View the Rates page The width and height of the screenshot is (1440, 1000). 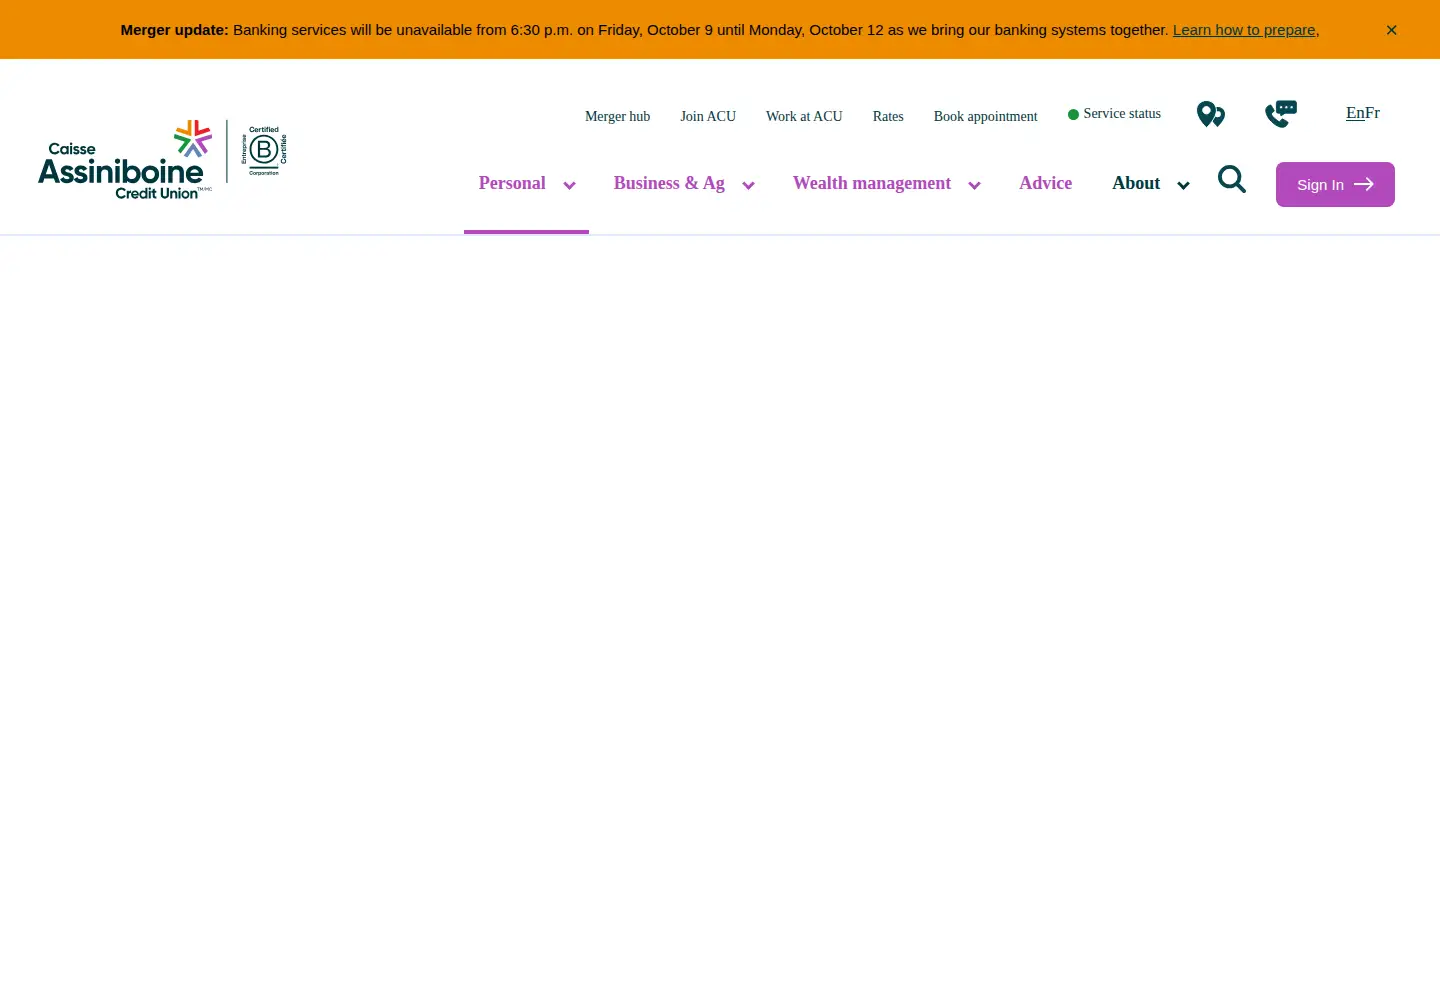pos(888,116)
